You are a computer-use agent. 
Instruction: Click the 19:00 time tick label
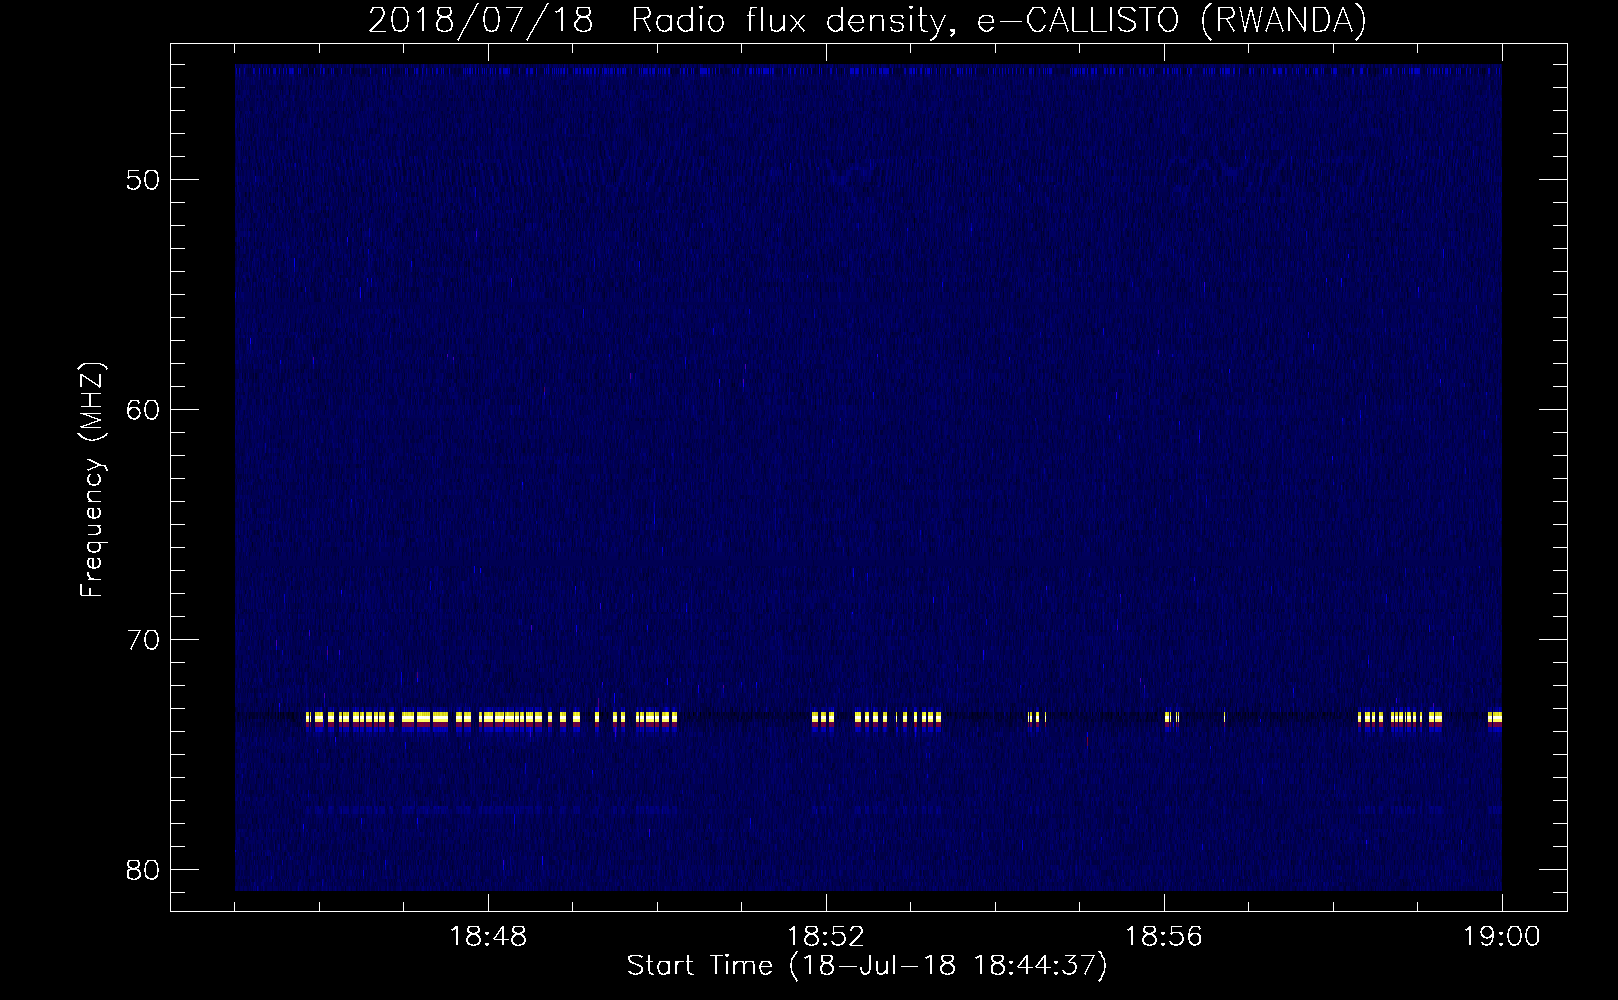(1502, 937)
